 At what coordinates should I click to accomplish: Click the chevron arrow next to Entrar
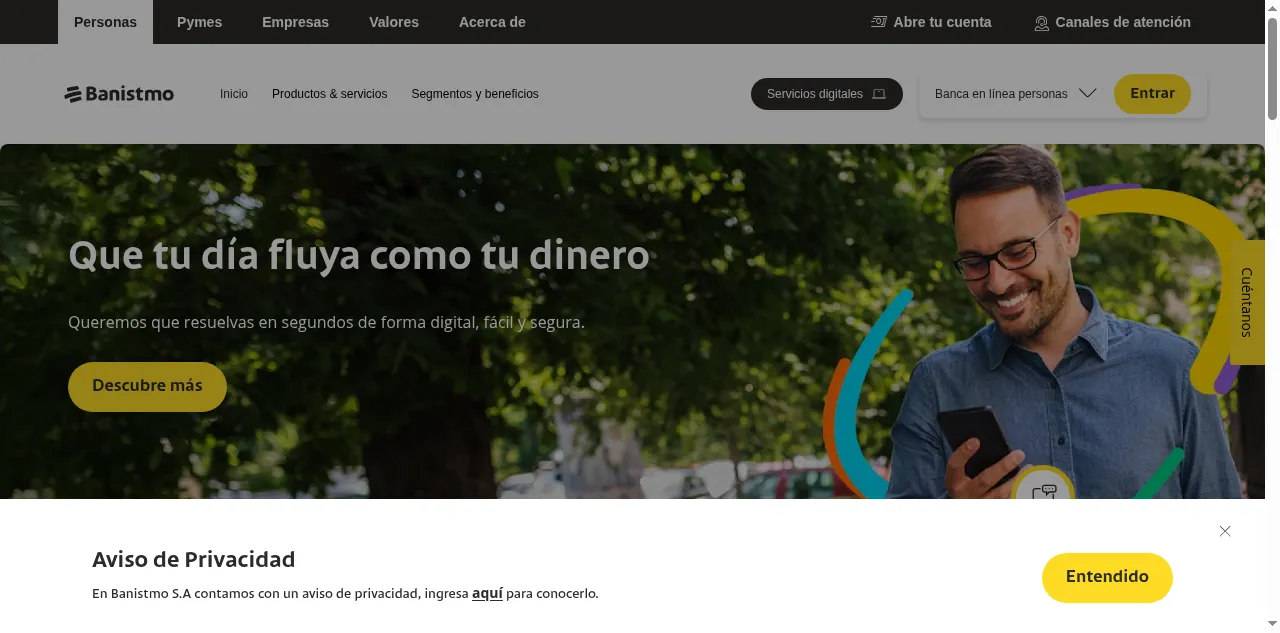coord(1088,94)
